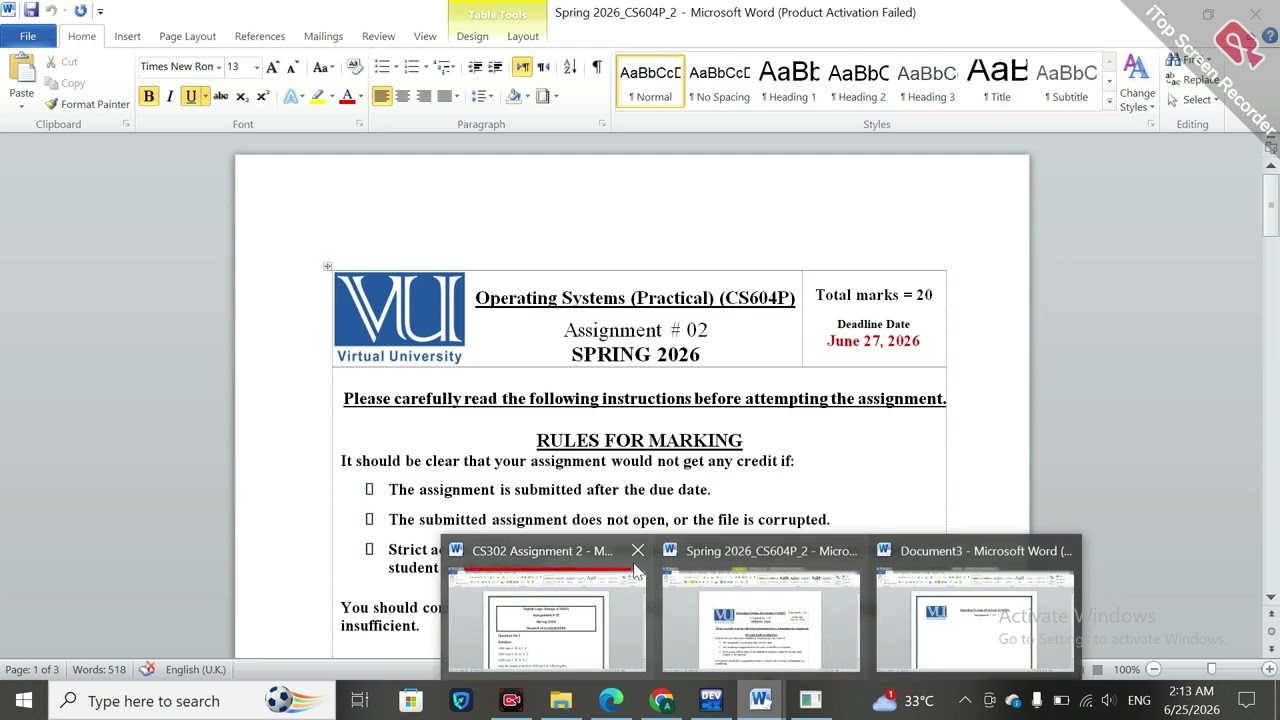Apply the Heading 1 style
This screenshot has height=720, width=1280.
coord(789,82)
